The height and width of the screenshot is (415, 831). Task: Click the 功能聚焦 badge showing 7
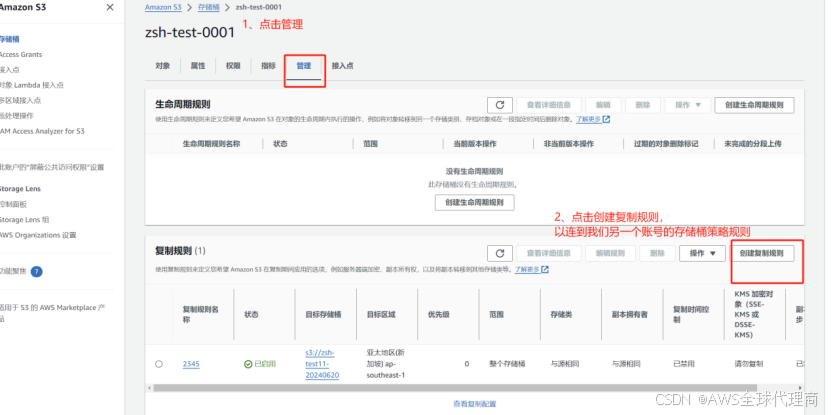(37, 272)
